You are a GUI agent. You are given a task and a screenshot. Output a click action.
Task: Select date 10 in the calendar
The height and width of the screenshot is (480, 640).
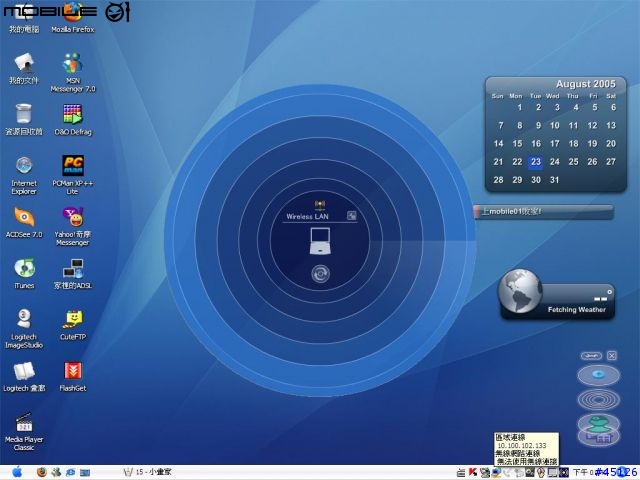(554, 126)
